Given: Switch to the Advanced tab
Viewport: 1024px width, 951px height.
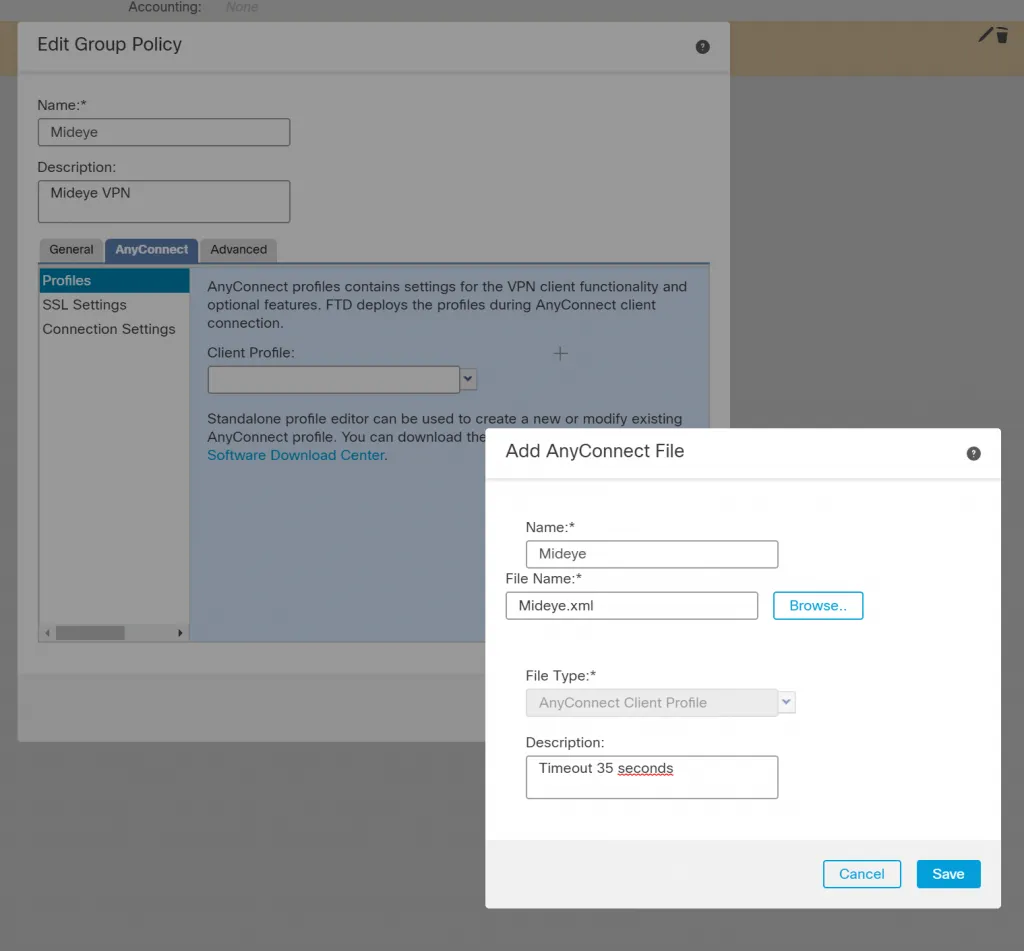Looking at the screenshot, I should [x=238, y=249].
